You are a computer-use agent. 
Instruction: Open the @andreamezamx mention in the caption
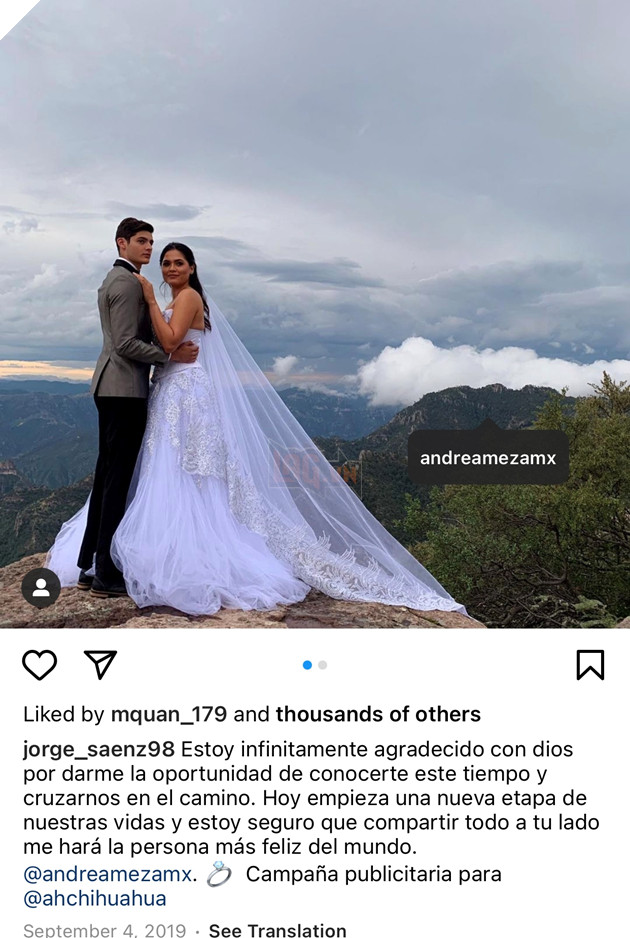tap(108, 874)
